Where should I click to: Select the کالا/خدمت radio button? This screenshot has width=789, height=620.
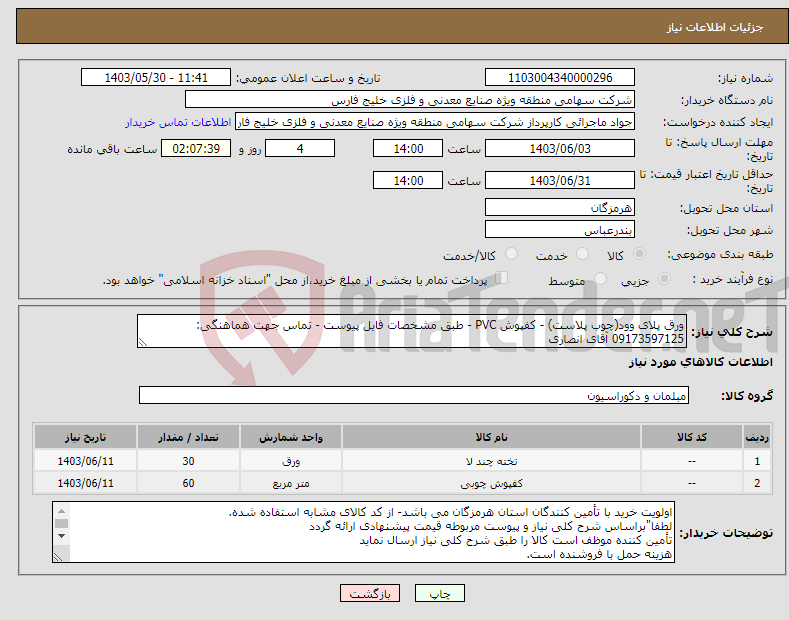(511, 254)
